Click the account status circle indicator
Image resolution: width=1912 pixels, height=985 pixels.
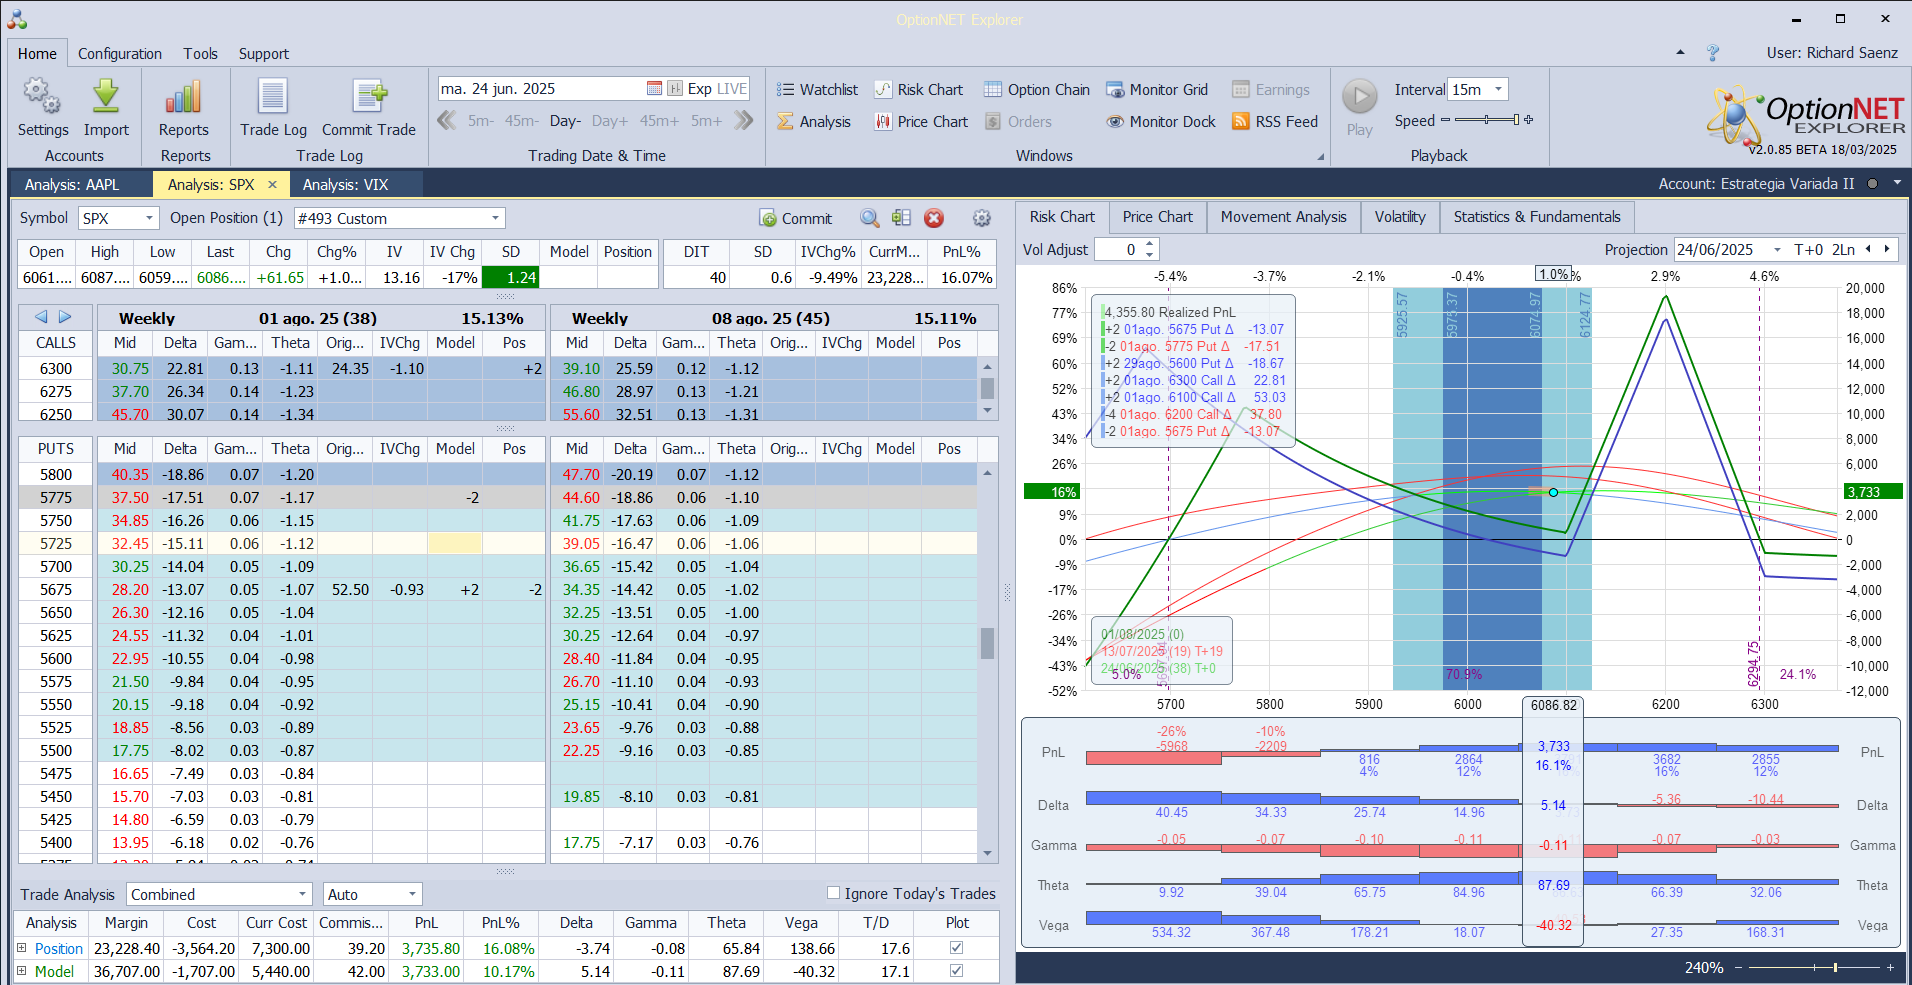(1872, 184)
